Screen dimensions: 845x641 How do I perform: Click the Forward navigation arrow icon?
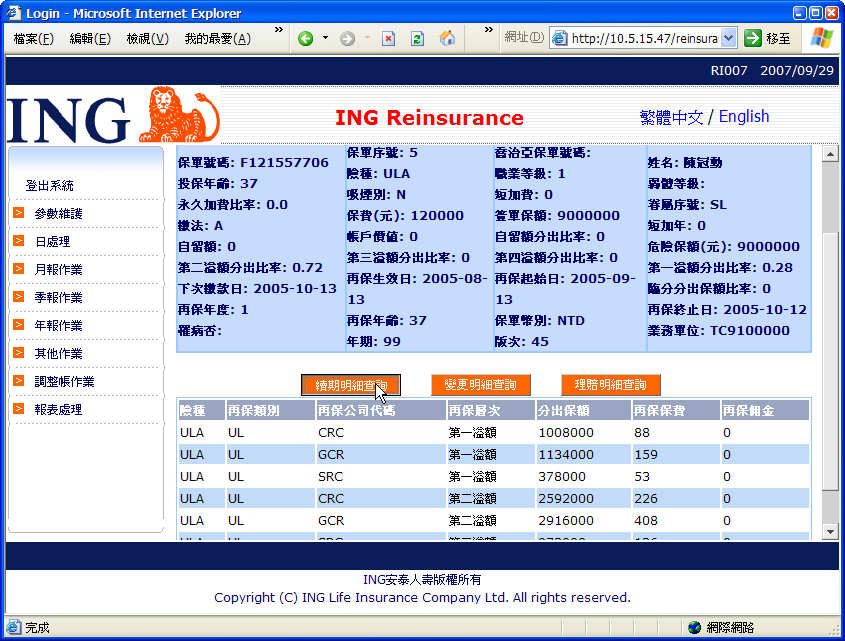(x=348, y=38)
